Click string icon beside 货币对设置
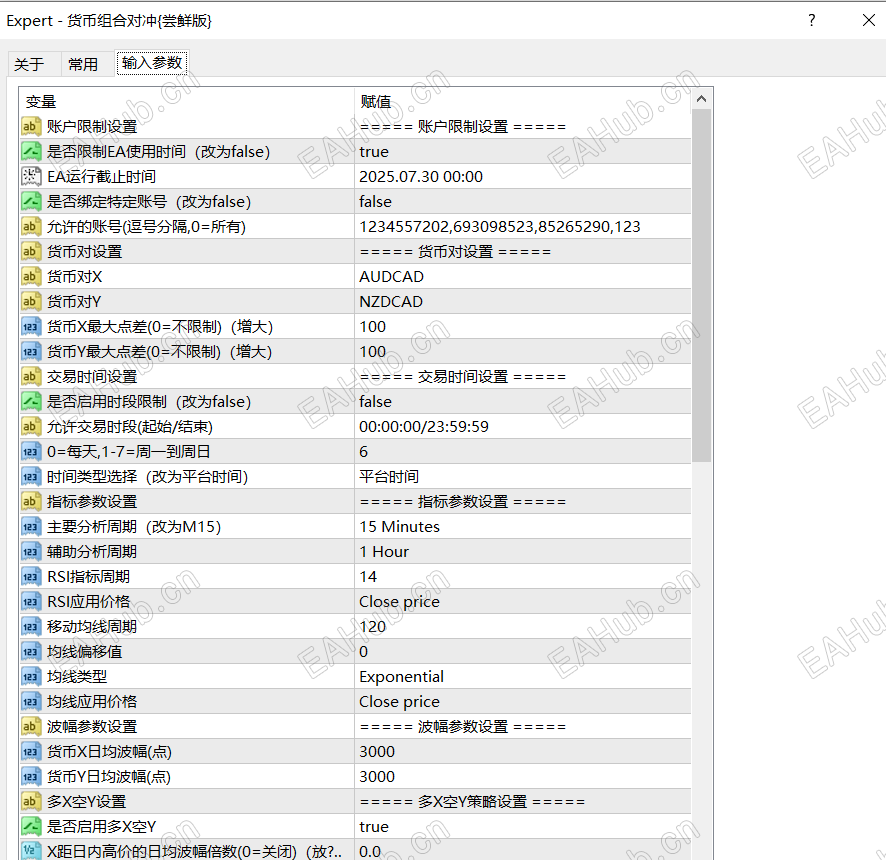The width and height of the screenshot is (886, 860). (31, 251)
